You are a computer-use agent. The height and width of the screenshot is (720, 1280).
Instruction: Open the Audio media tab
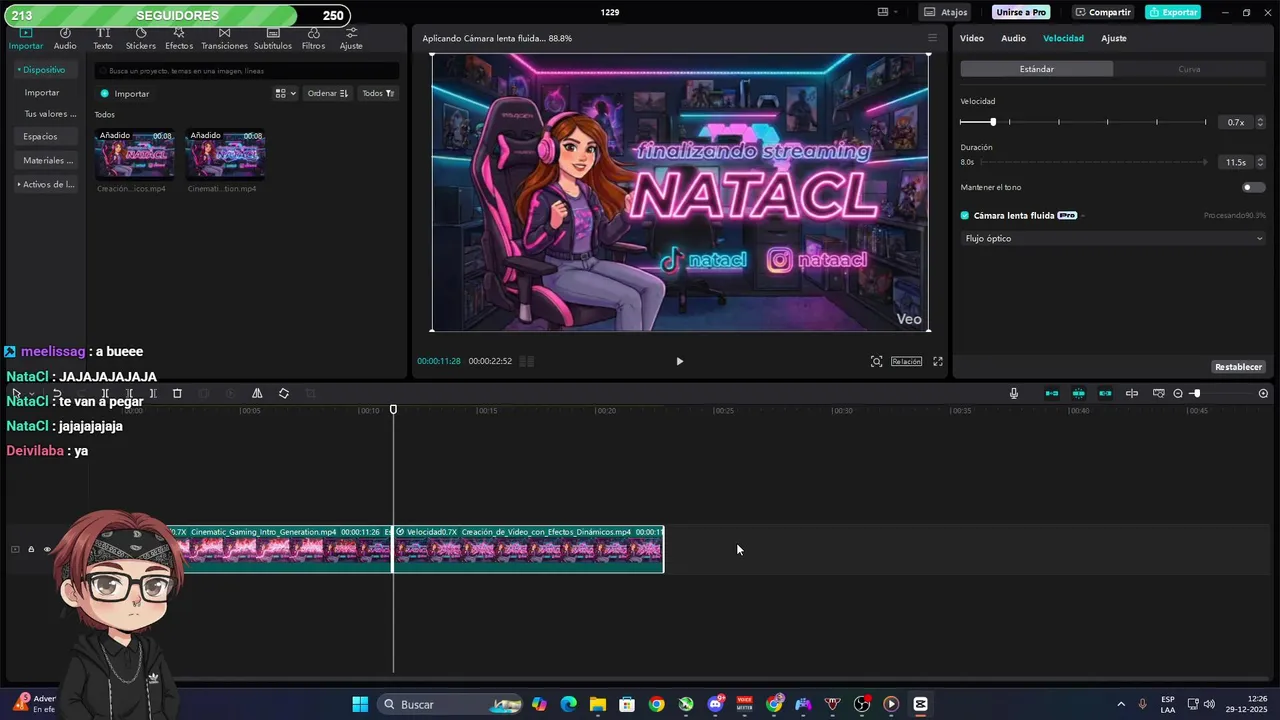pos(65,39)
